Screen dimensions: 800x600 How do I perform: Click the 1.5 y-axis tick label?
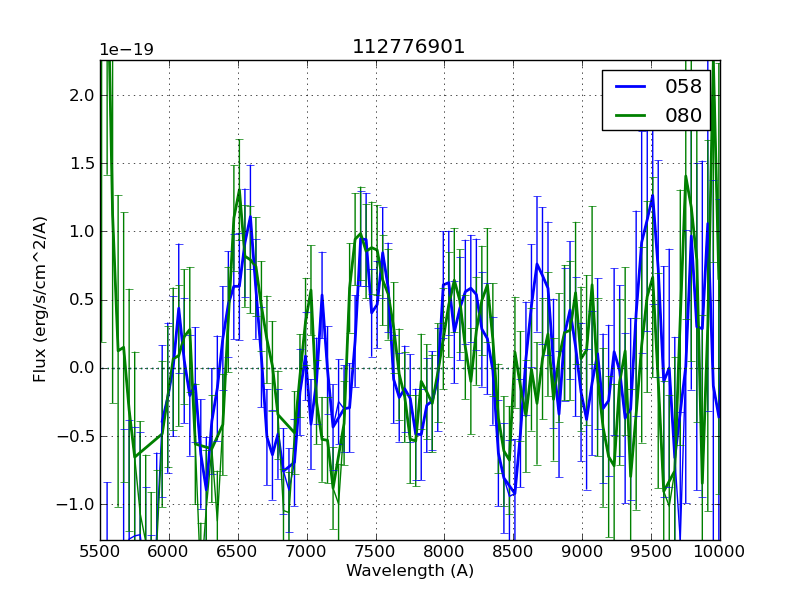coord(81,164)
